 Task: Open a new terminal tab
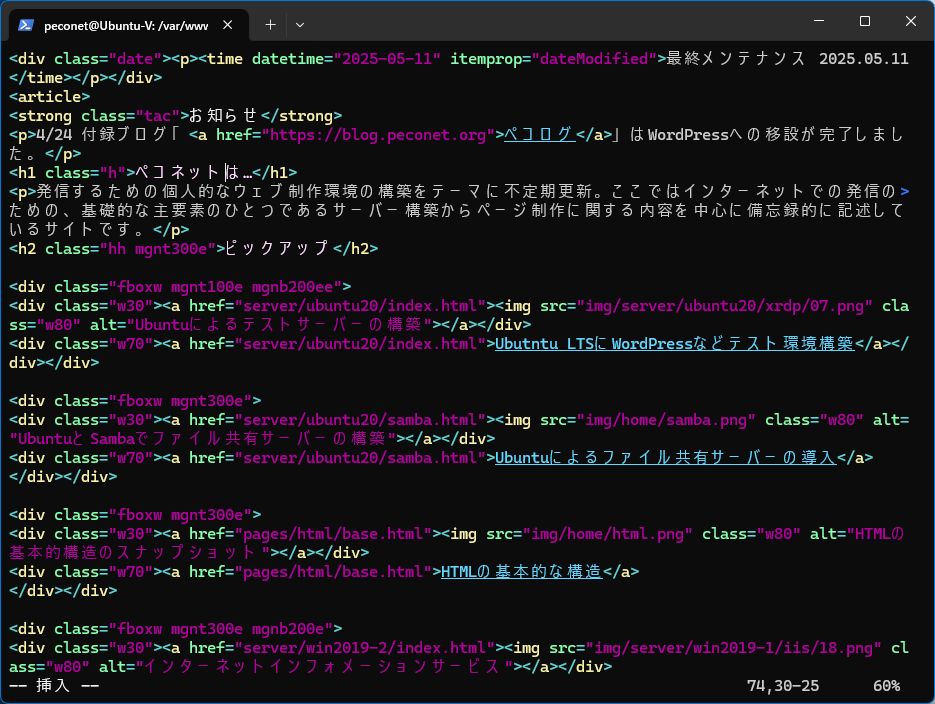pos(270,25)
